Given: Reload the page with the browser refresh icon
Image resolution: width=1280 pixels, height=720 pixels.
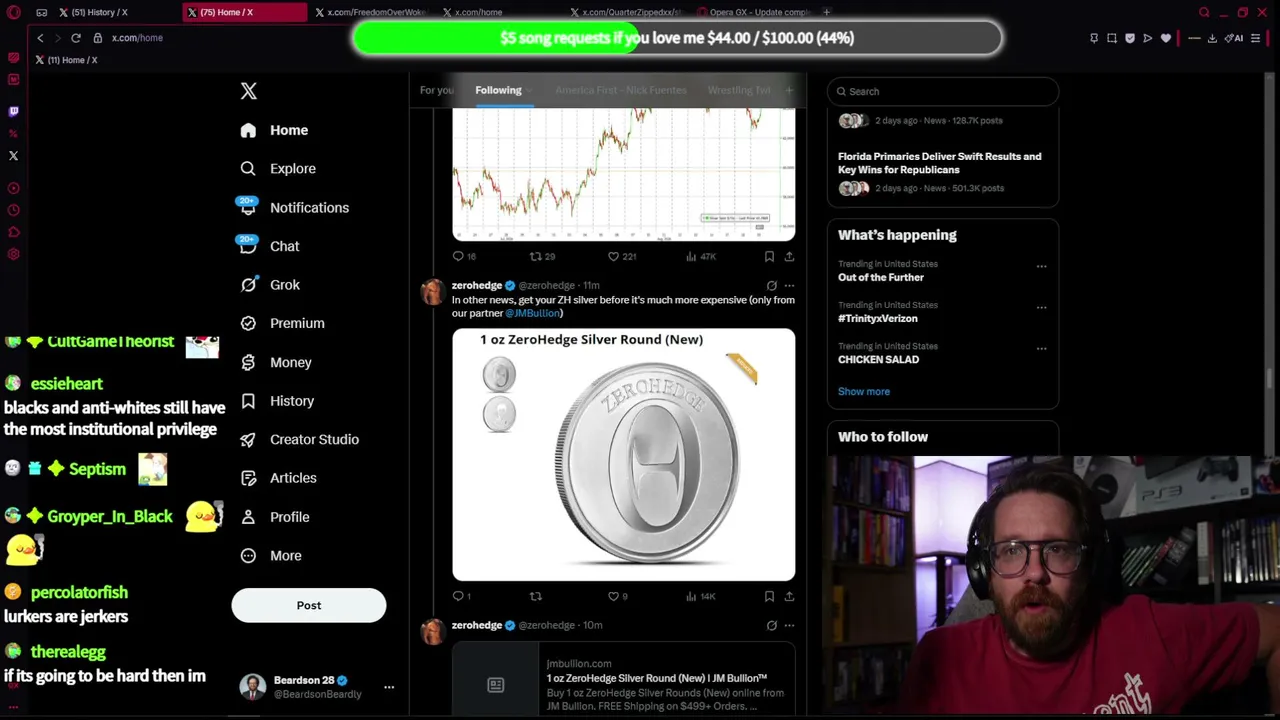Looking at the screenshot, I should (x=75, y=38).
